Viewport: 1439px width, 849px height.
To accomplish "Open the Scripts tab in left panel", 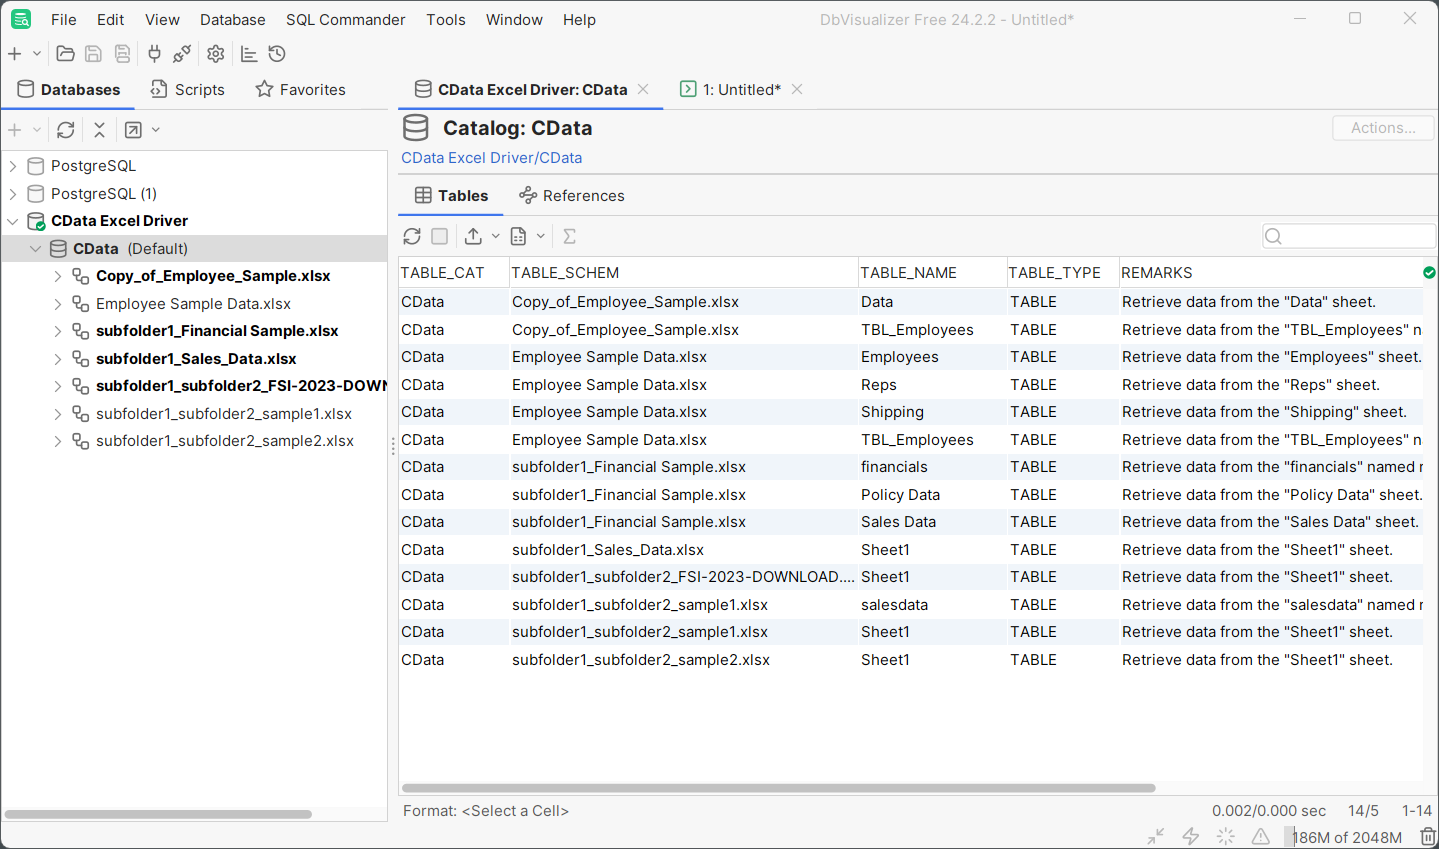I will pos(188,90).
